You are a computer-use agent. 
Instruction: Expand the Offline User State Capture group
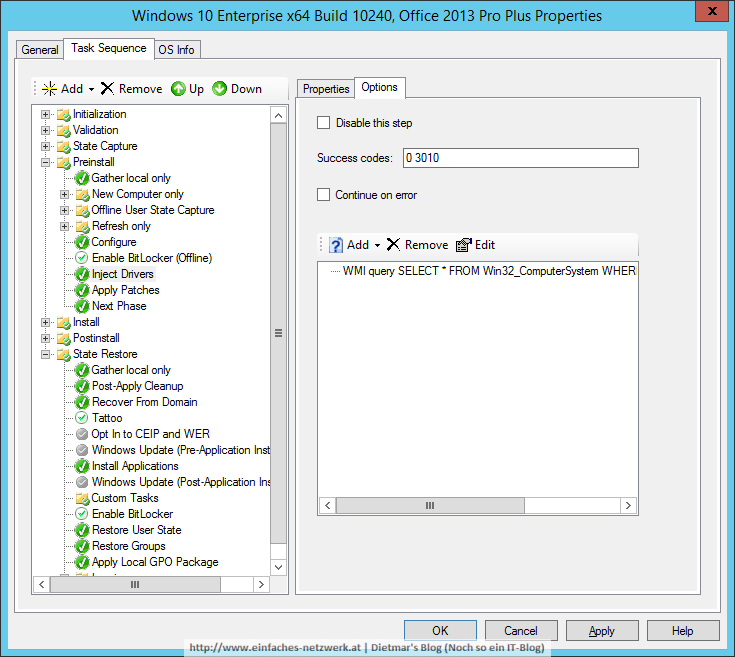pyautogui.click(x=64, y=210)
